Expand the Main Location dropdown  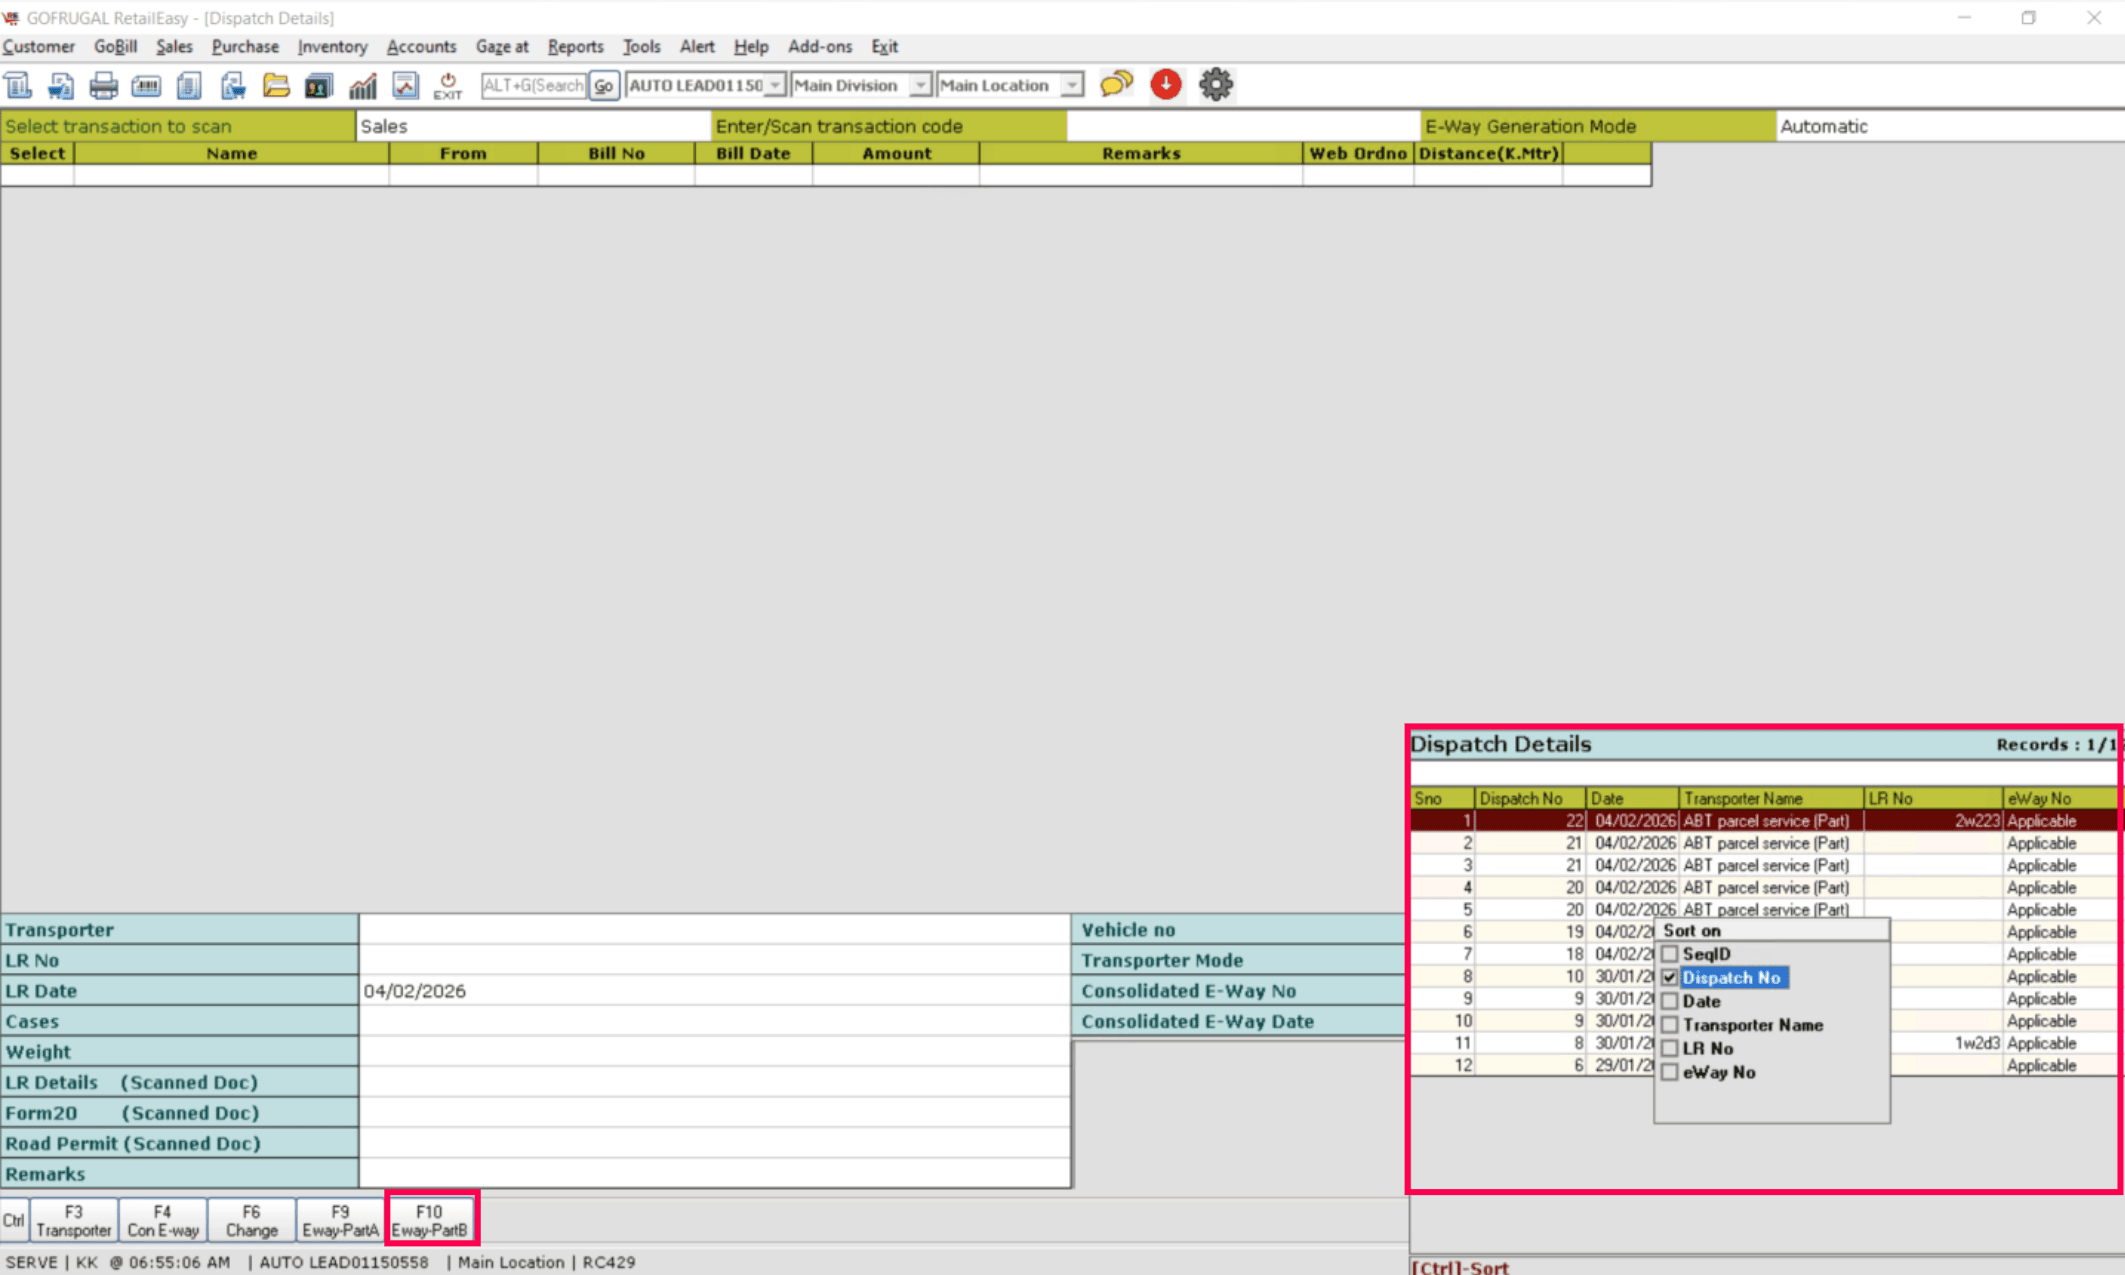click(x=1072, y=86)
